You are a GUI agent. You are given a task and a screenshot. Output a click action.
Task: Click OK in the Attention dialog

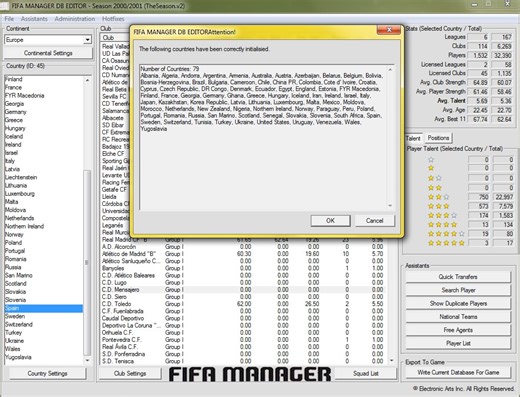click(330, 221)
